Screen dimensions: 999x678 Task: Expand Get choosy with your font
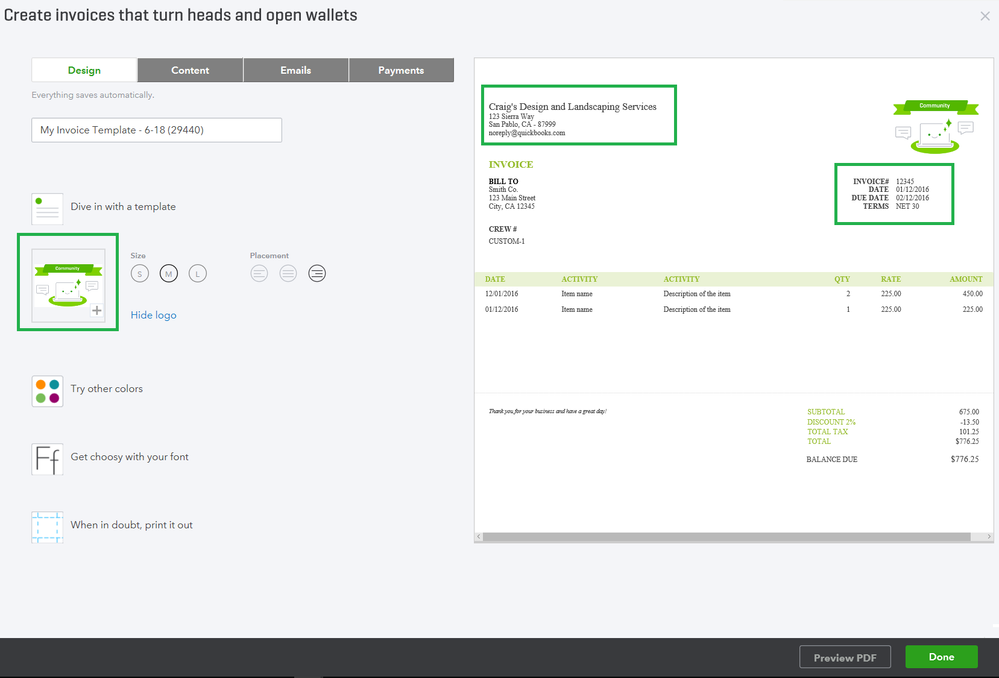130,457
